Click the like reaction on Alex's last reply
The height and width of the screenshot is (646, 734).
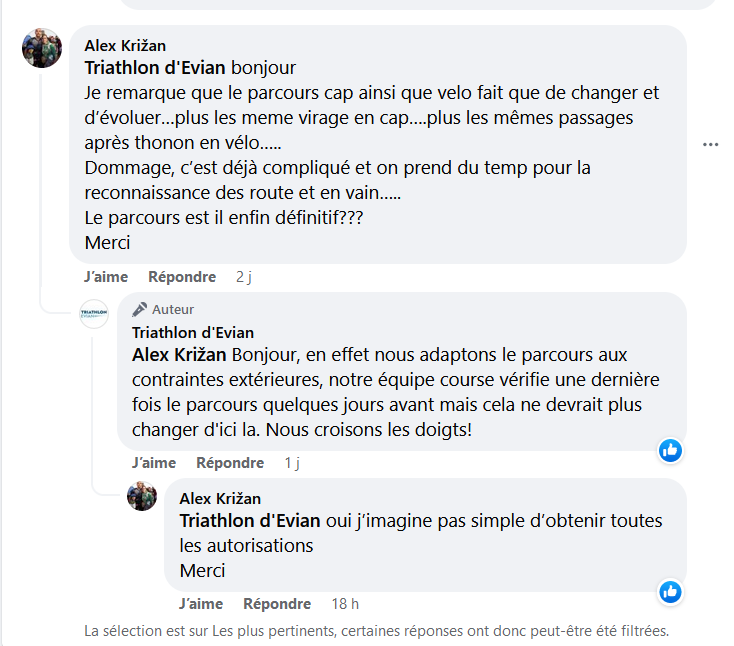(x=670, y=592)
